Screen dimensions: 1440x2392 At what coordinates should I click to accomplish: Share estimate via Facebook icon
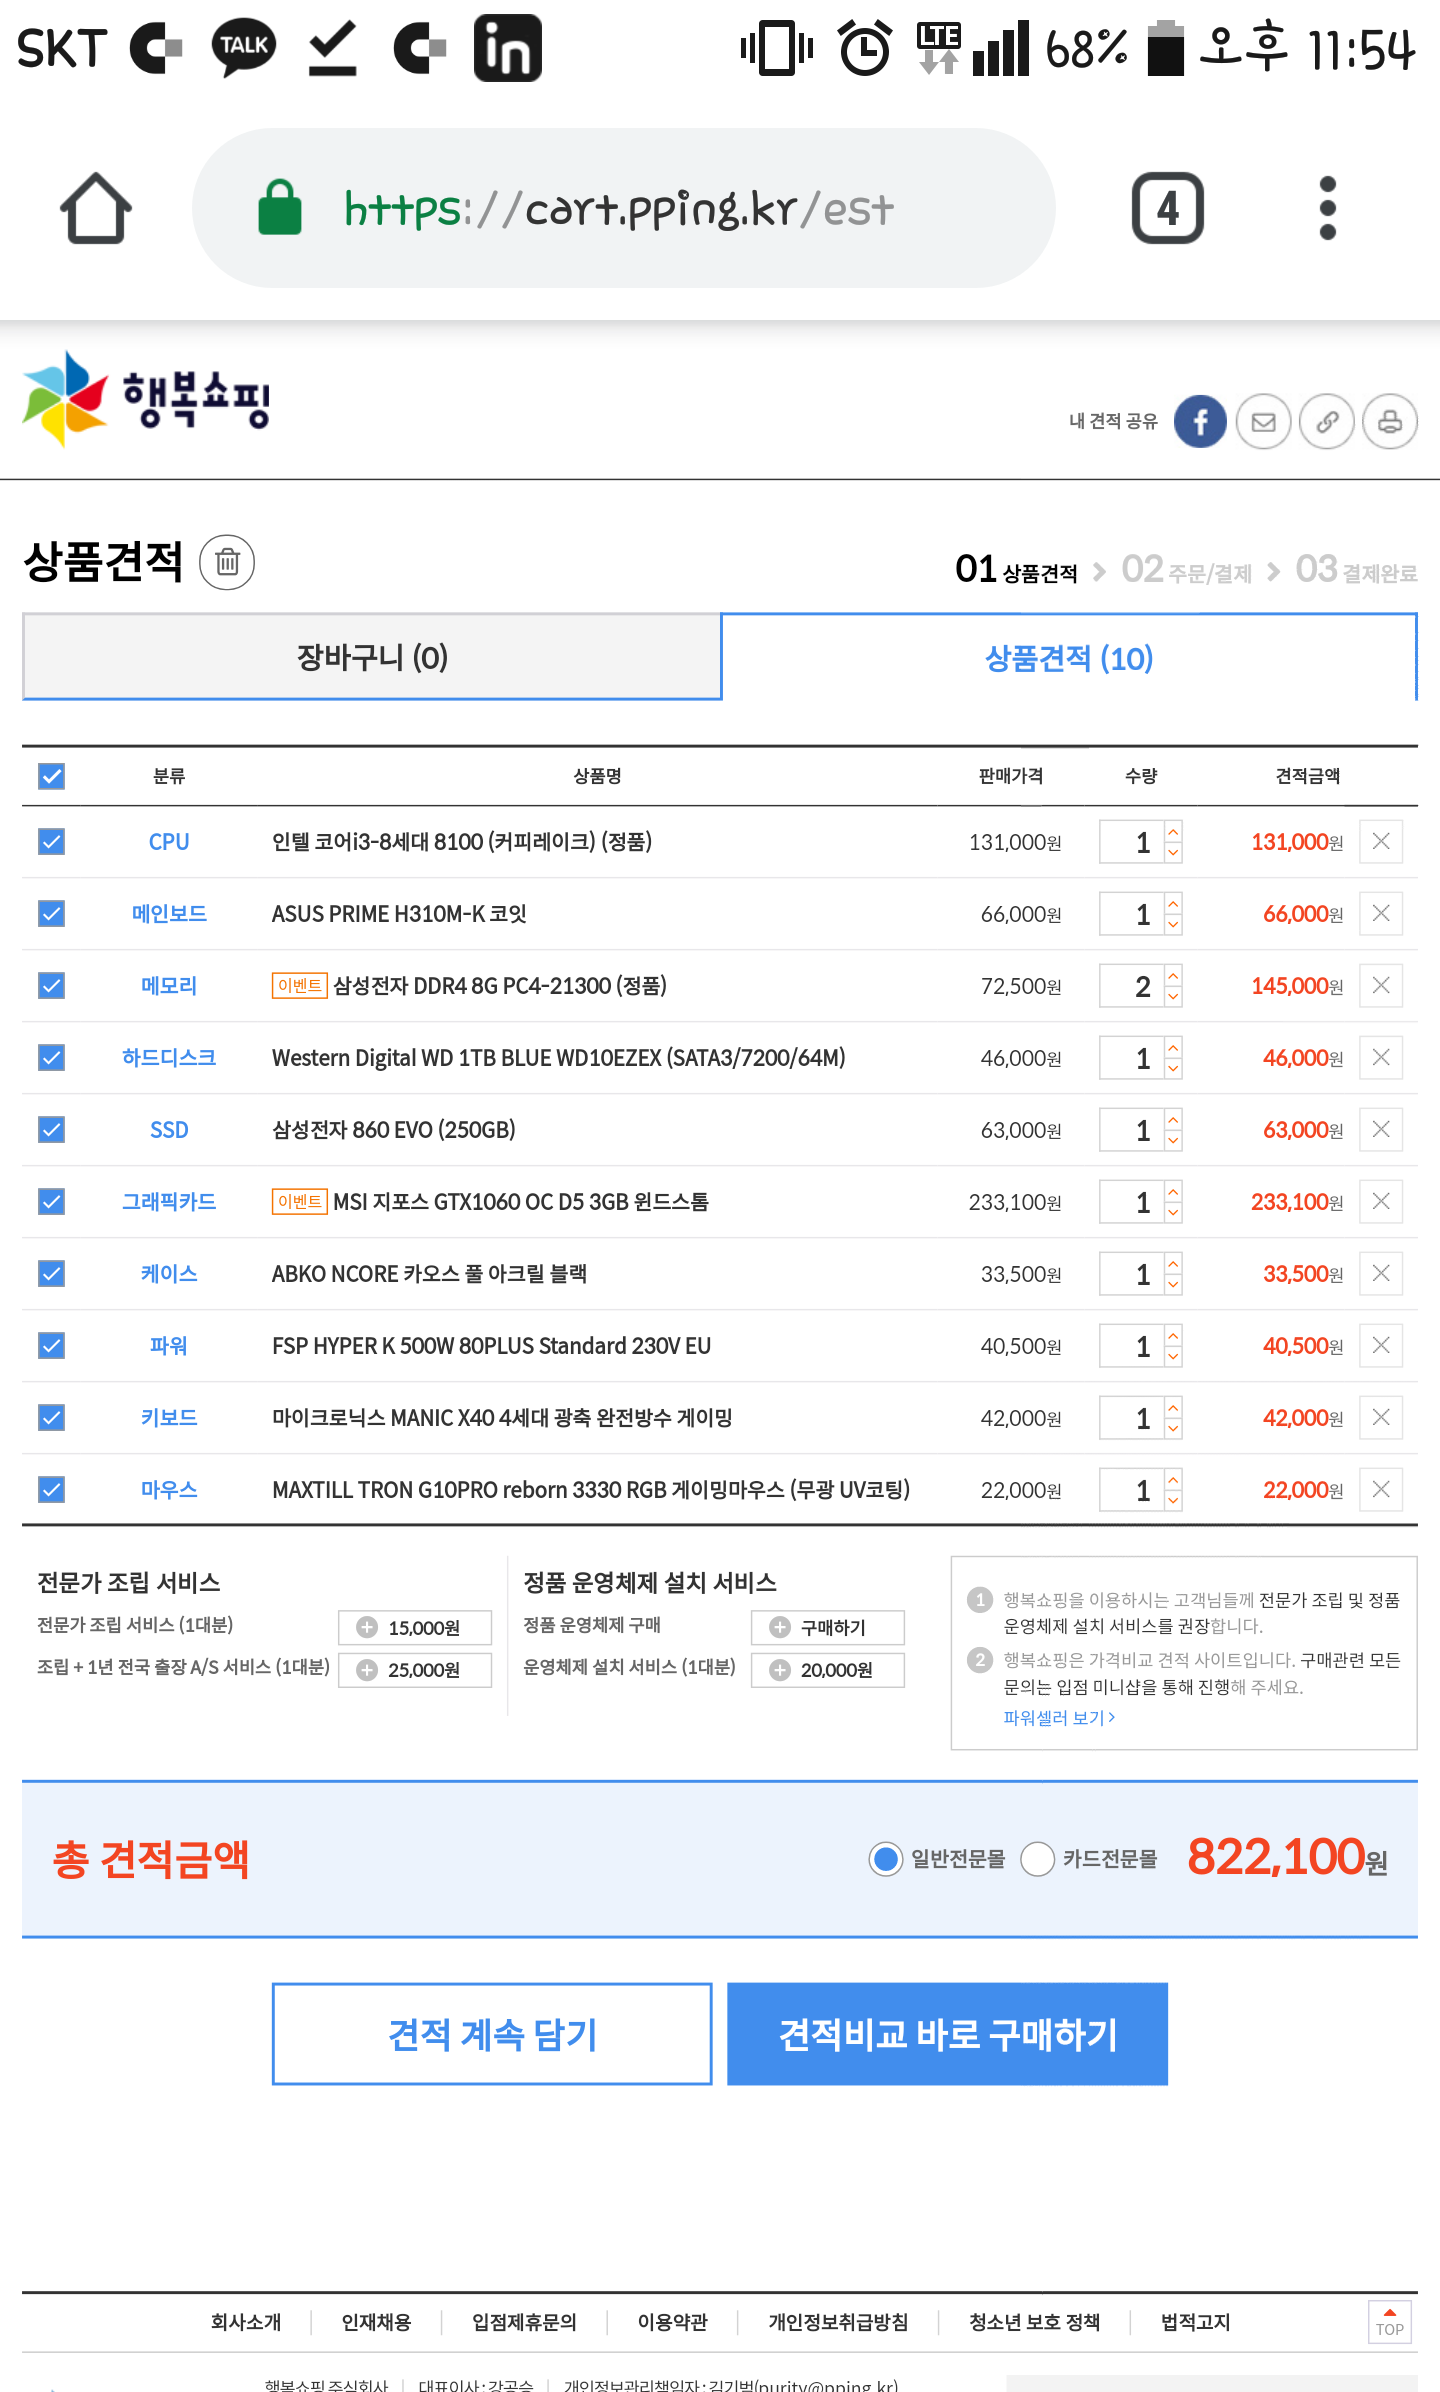(x=1200, y=421)
